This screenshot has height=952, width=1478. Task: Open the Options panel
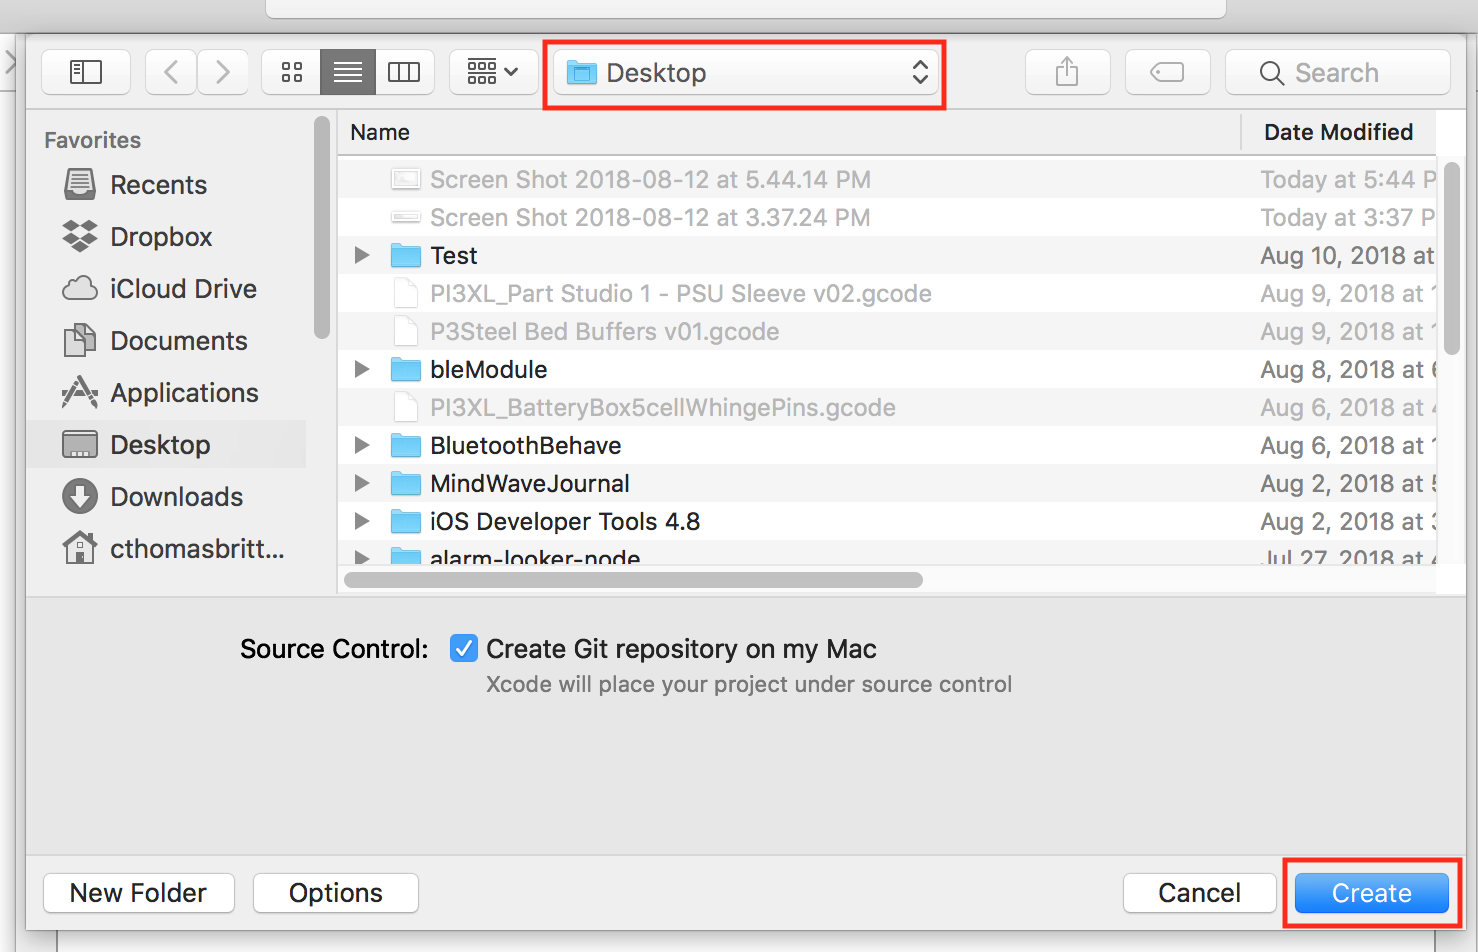click(x=335, y=892)
